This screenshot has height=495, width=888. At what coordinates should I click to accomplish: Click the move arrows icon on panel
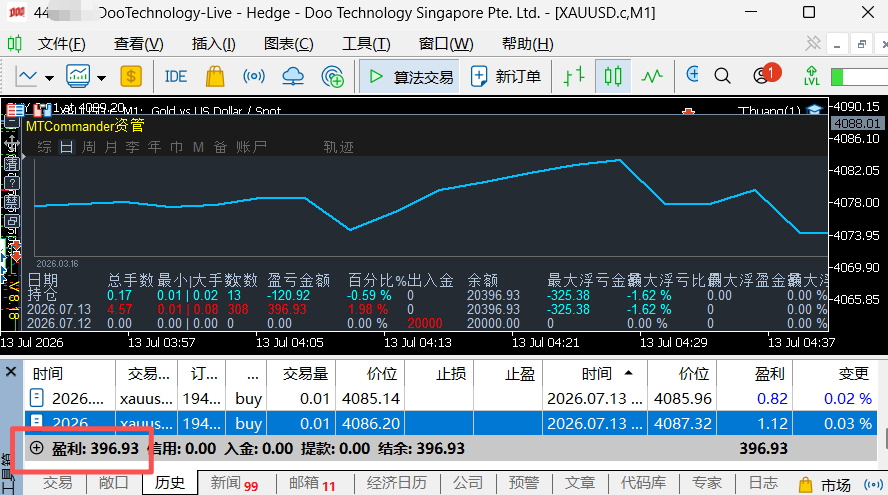pyautogui.click(x=12, y=144)
